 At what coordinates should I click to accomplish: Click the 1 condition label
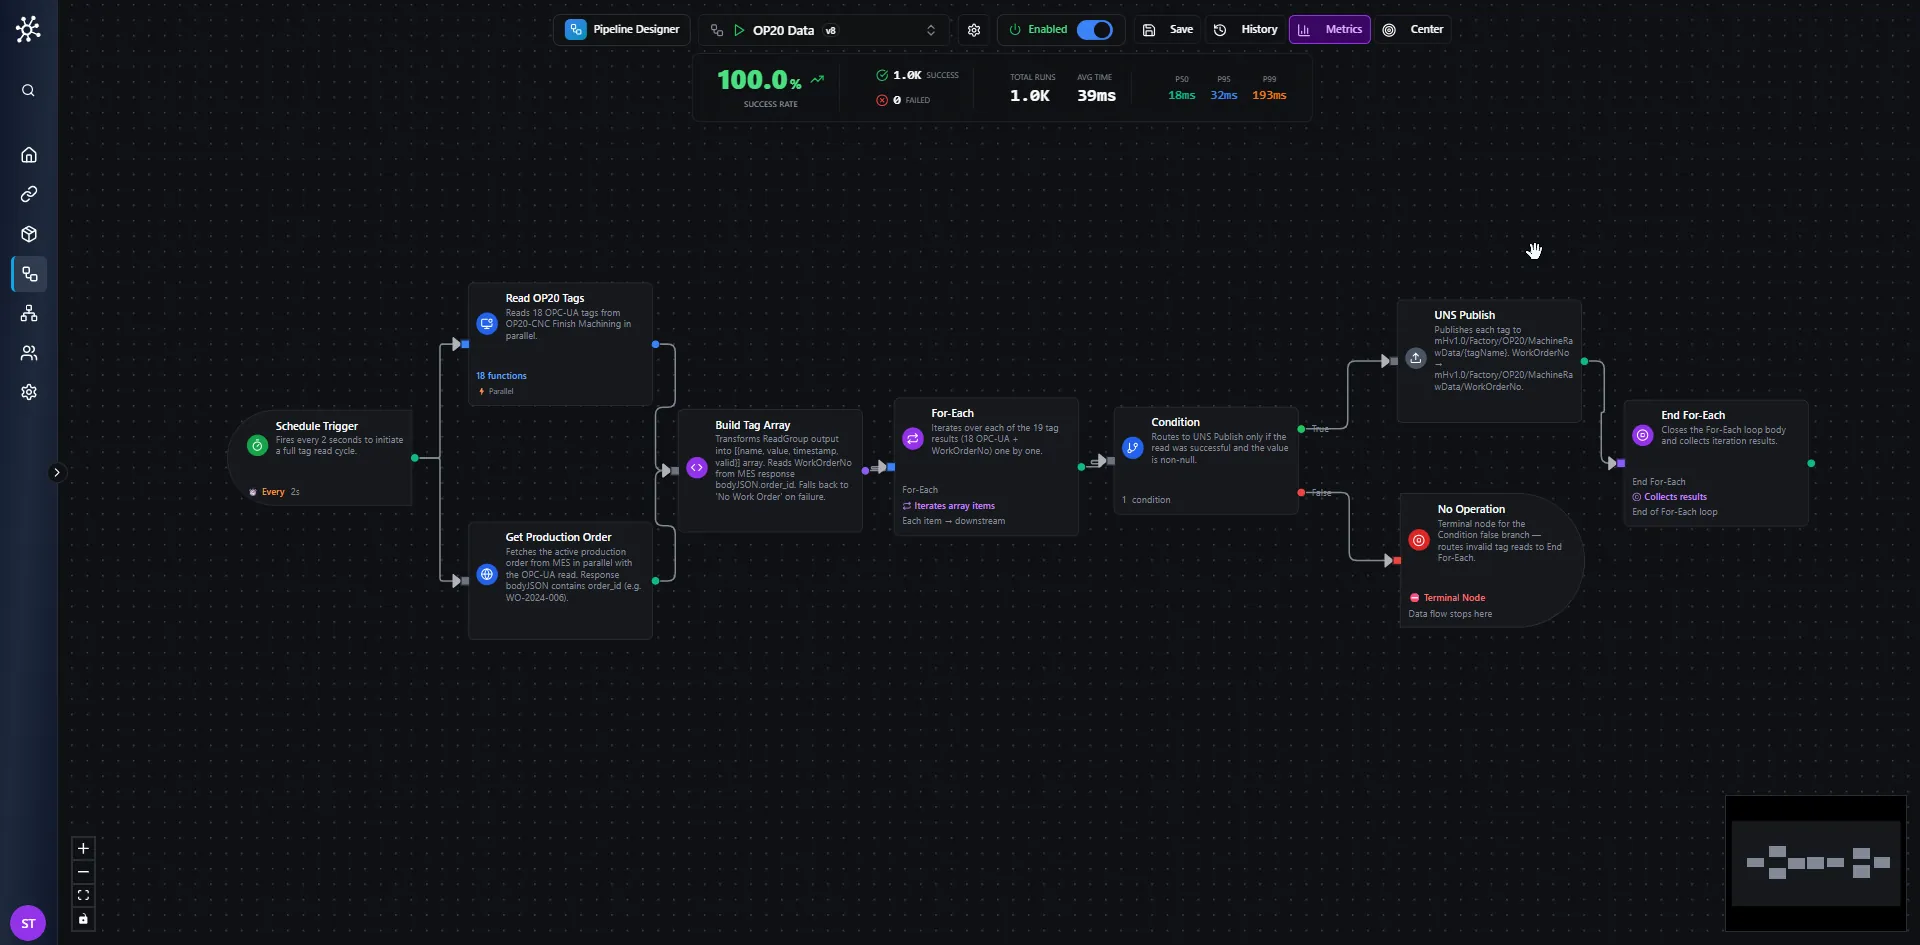coord(1146,500)
